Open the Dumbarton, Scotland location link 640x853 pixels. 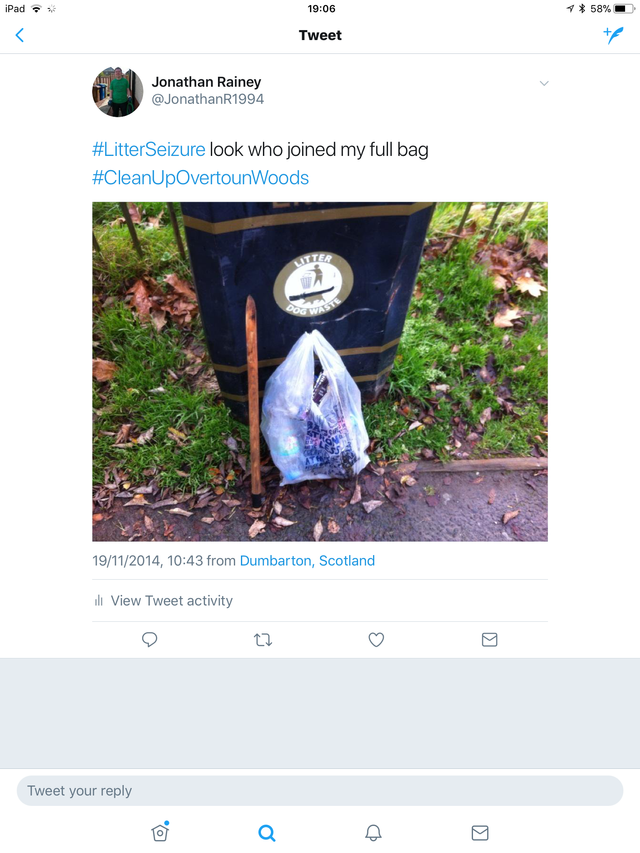click(307, 561)
